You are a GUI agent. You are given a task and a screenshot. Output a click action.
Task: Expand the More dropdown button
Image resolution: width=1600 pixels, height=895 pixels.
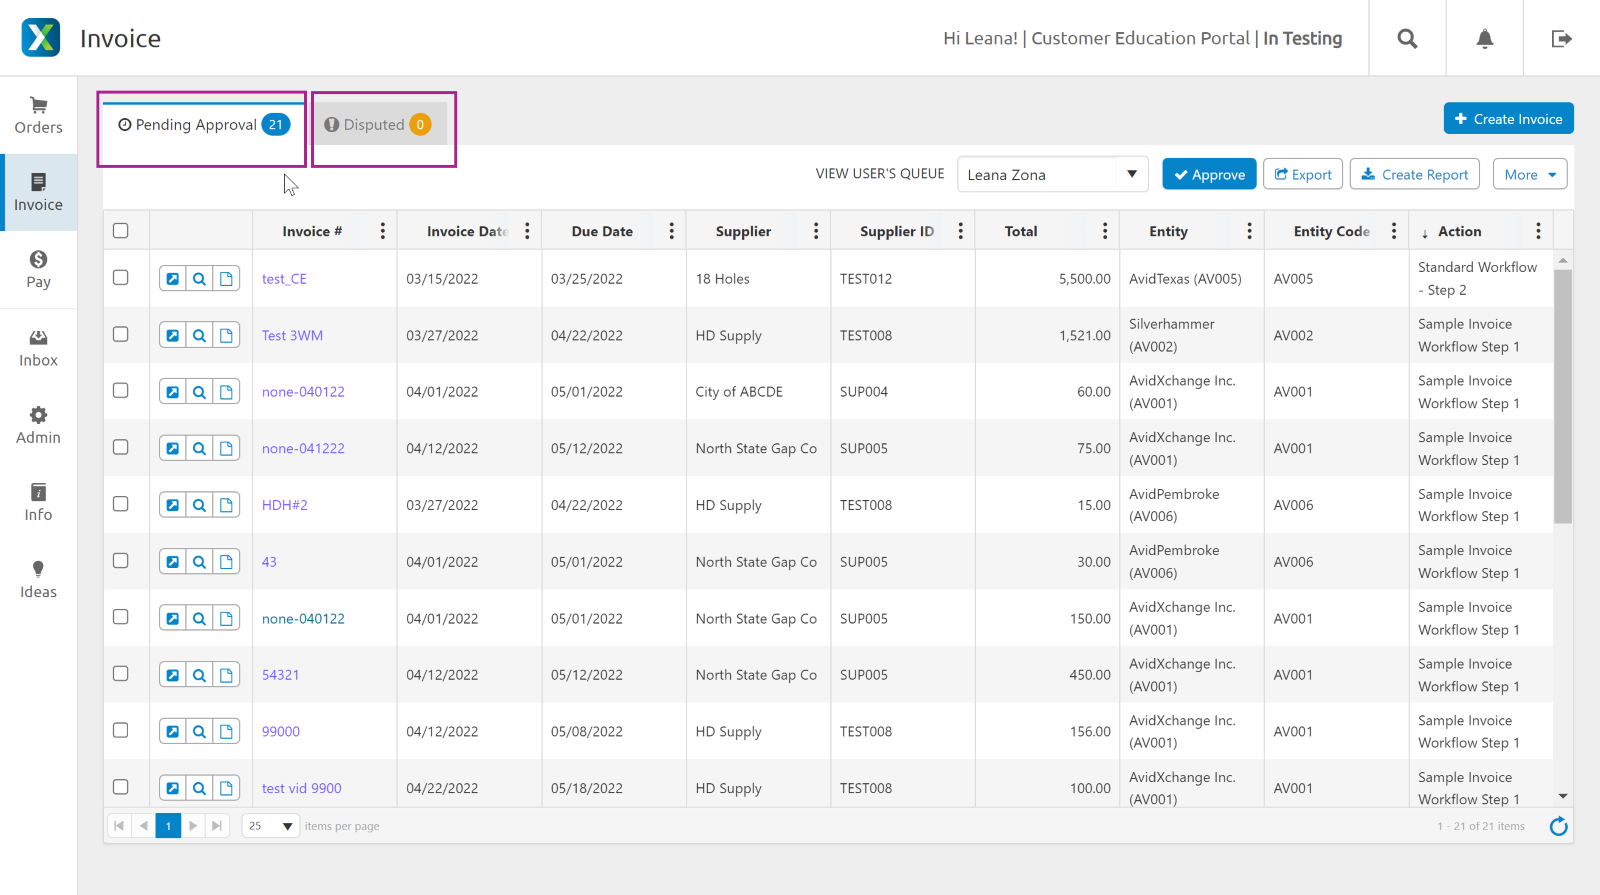coord(1530,174)
